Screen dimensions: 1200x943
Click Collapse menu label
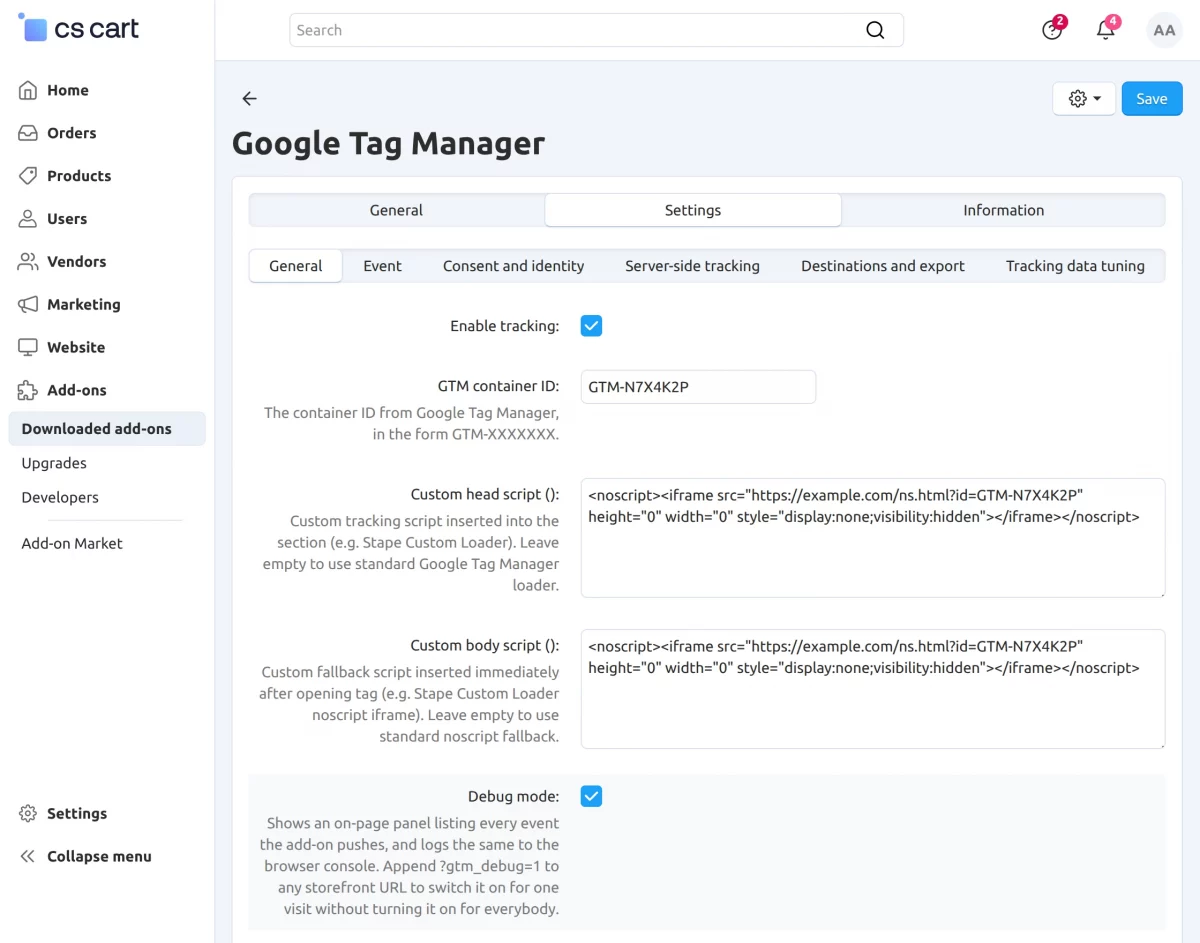point(99,857)
